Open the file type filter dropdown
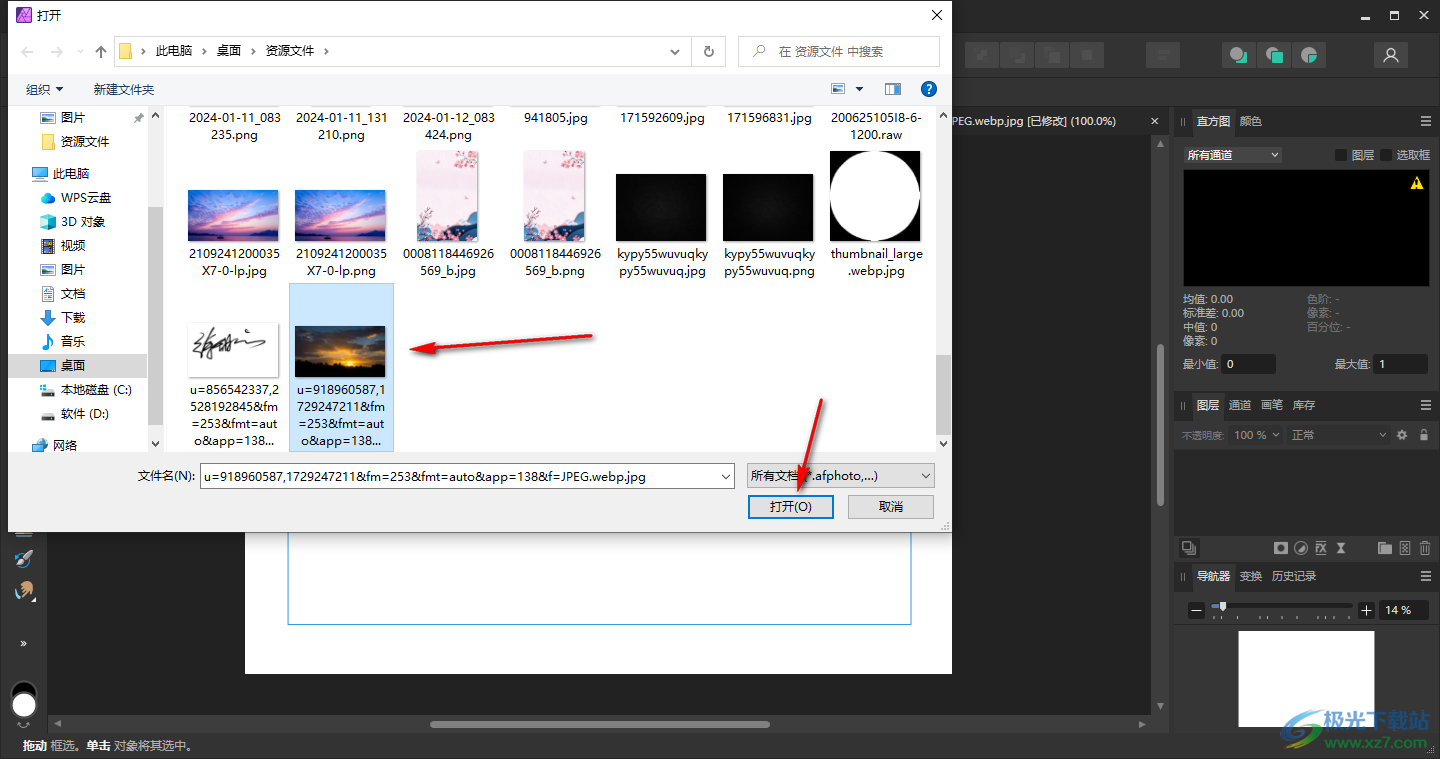This screenshot has width=1440, height=759. [841, 476]
